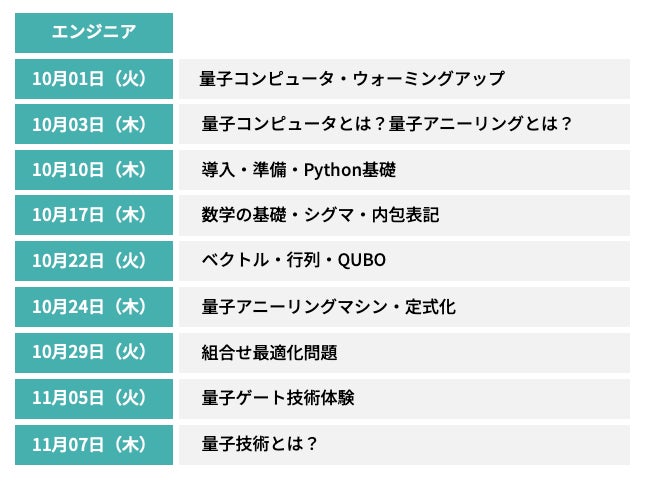Image resolution: width=650 pixels, height=482 pixels.
Task: Select the 10月01日（火） date cell
Action: [x=94, y=79]
